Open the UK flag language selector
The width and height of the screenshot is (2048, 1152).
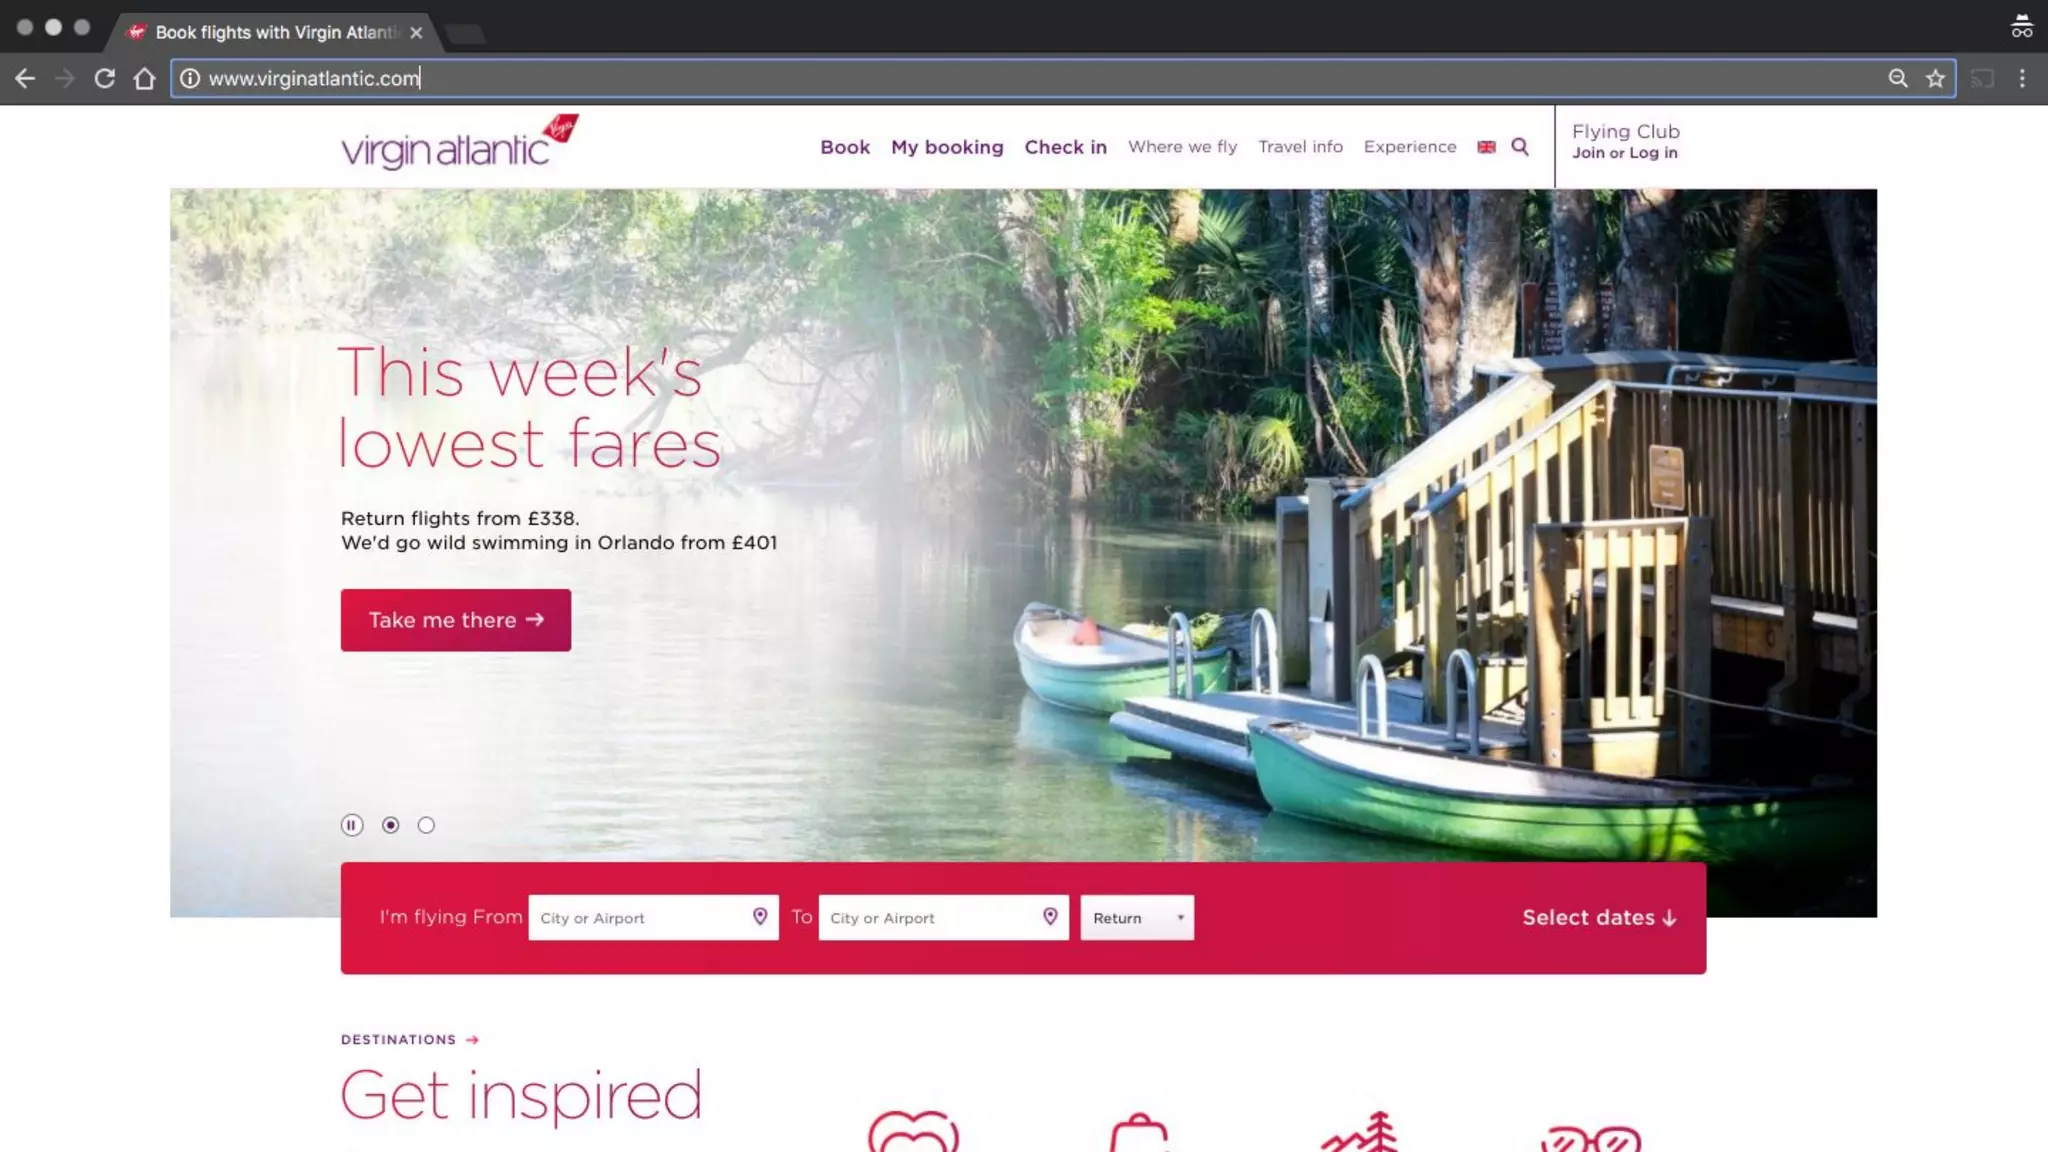click(x=1487, y=147)
